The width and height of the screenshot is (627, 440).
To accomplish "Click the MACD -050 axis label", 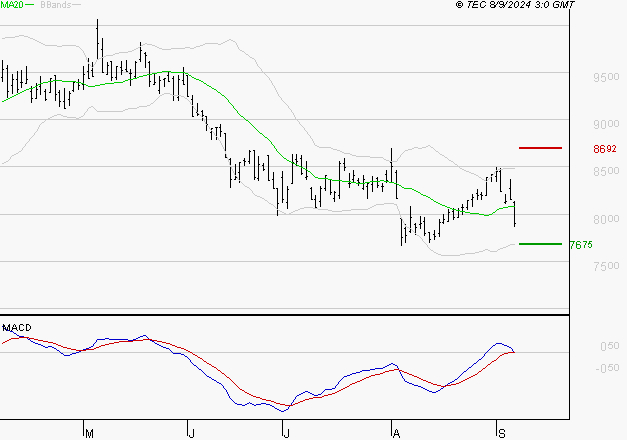I will pos(607,368).
